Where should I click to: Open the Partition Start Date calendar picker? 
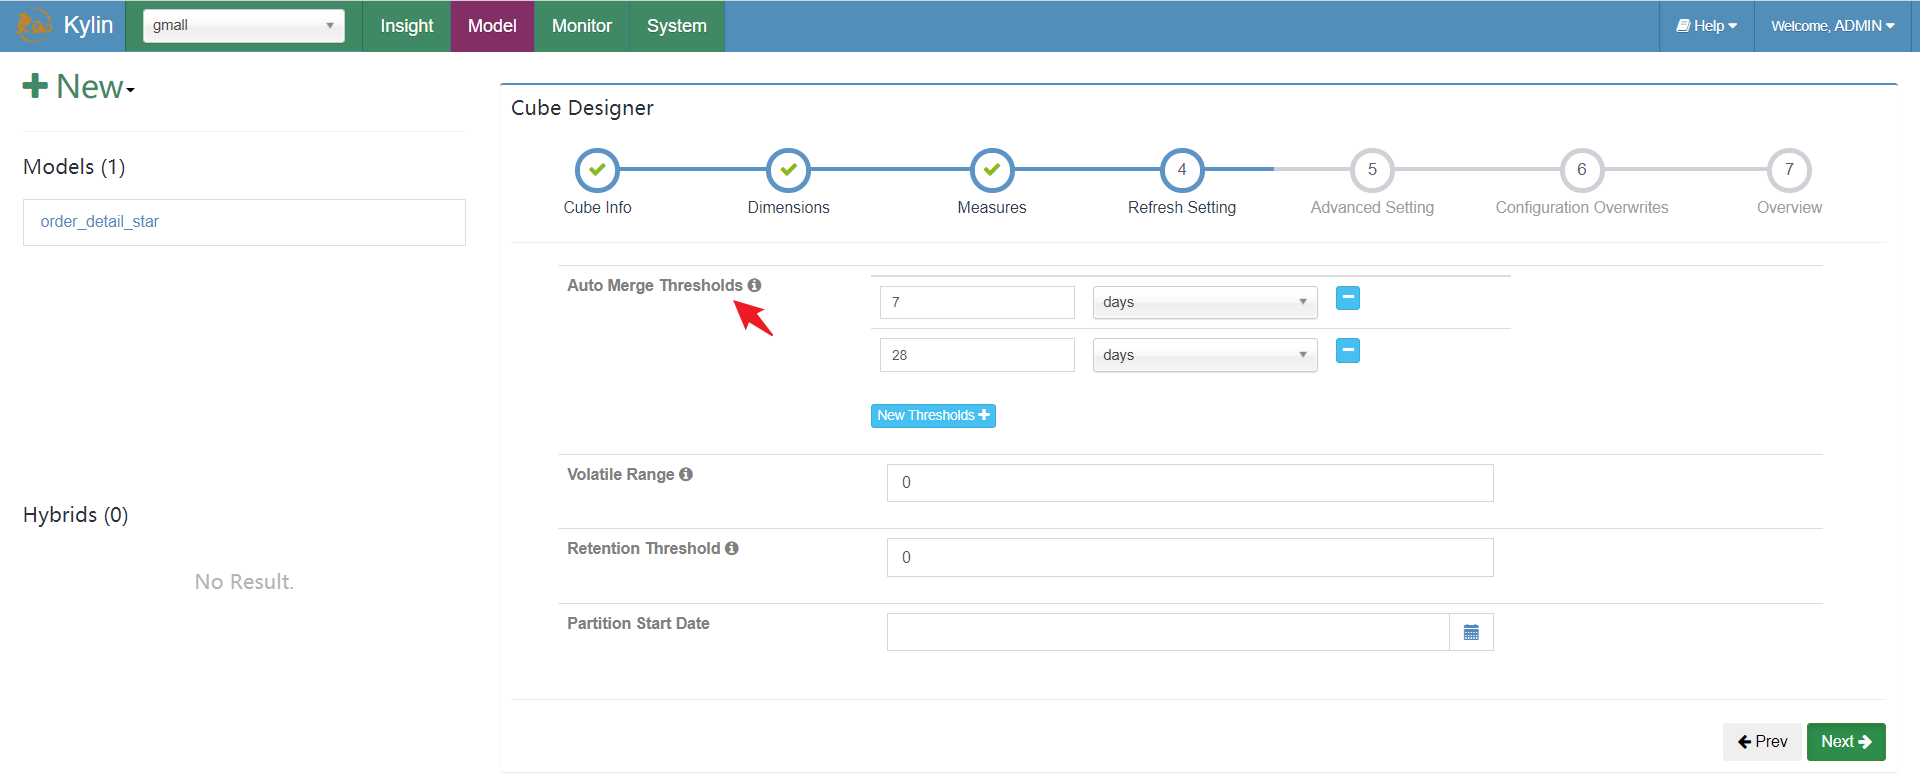pyautogui.click(x=1471, y=632)
